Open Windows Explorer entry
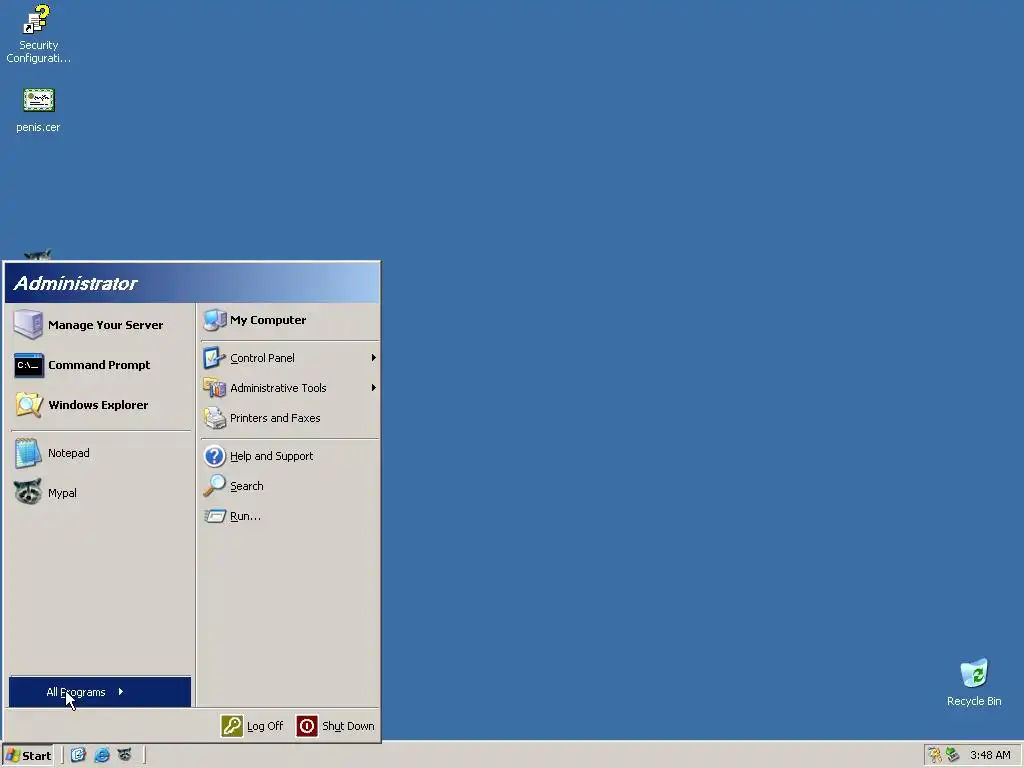The width and height of the screenshot is (1024, 768). click(x=101, y=405)
